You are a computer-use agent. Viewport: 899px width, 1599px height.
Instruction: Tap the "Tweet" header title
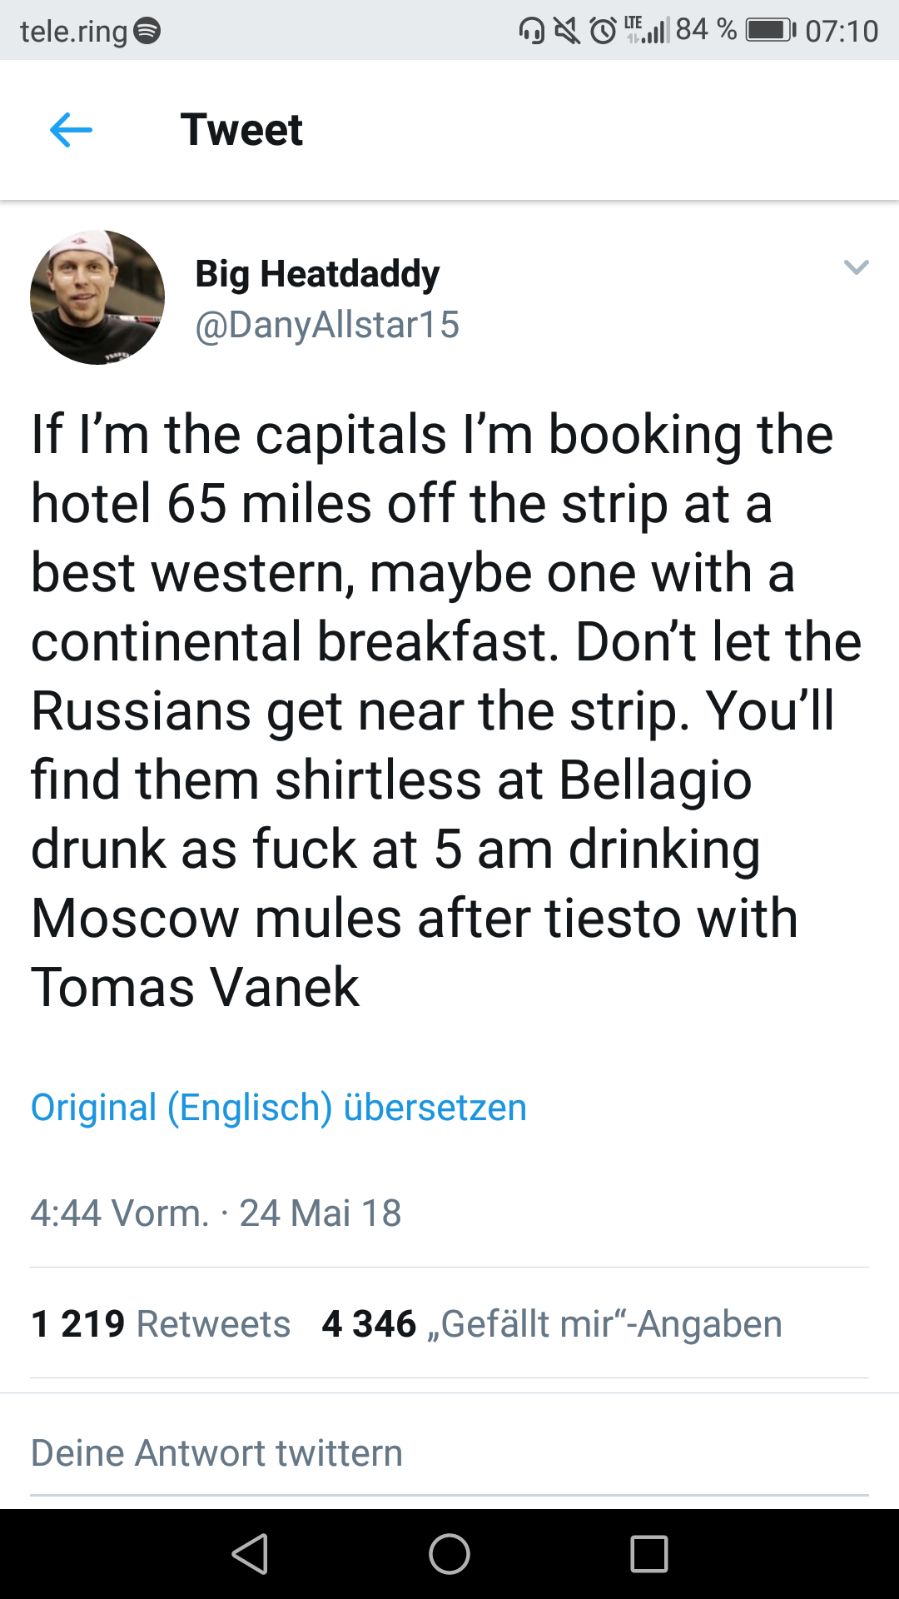[241, 130]
